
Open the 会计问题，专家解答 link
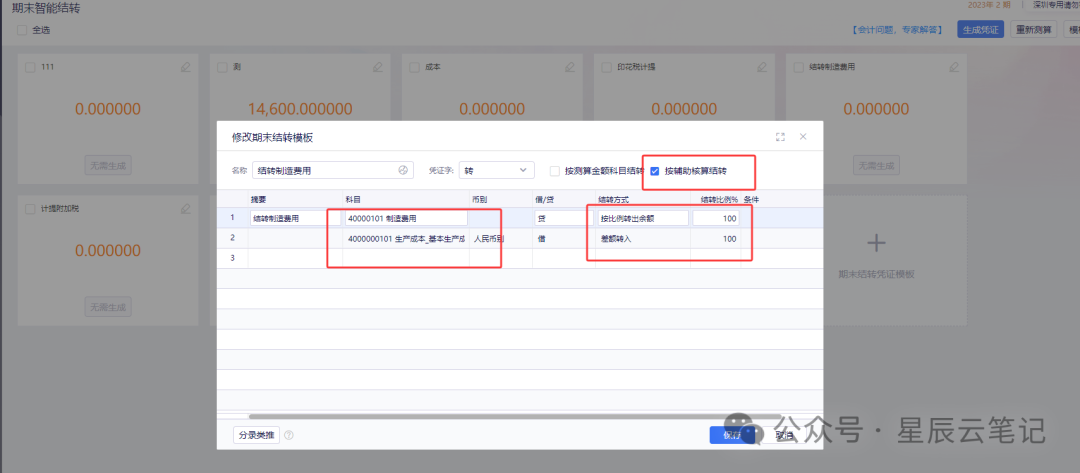coord(897,30)
